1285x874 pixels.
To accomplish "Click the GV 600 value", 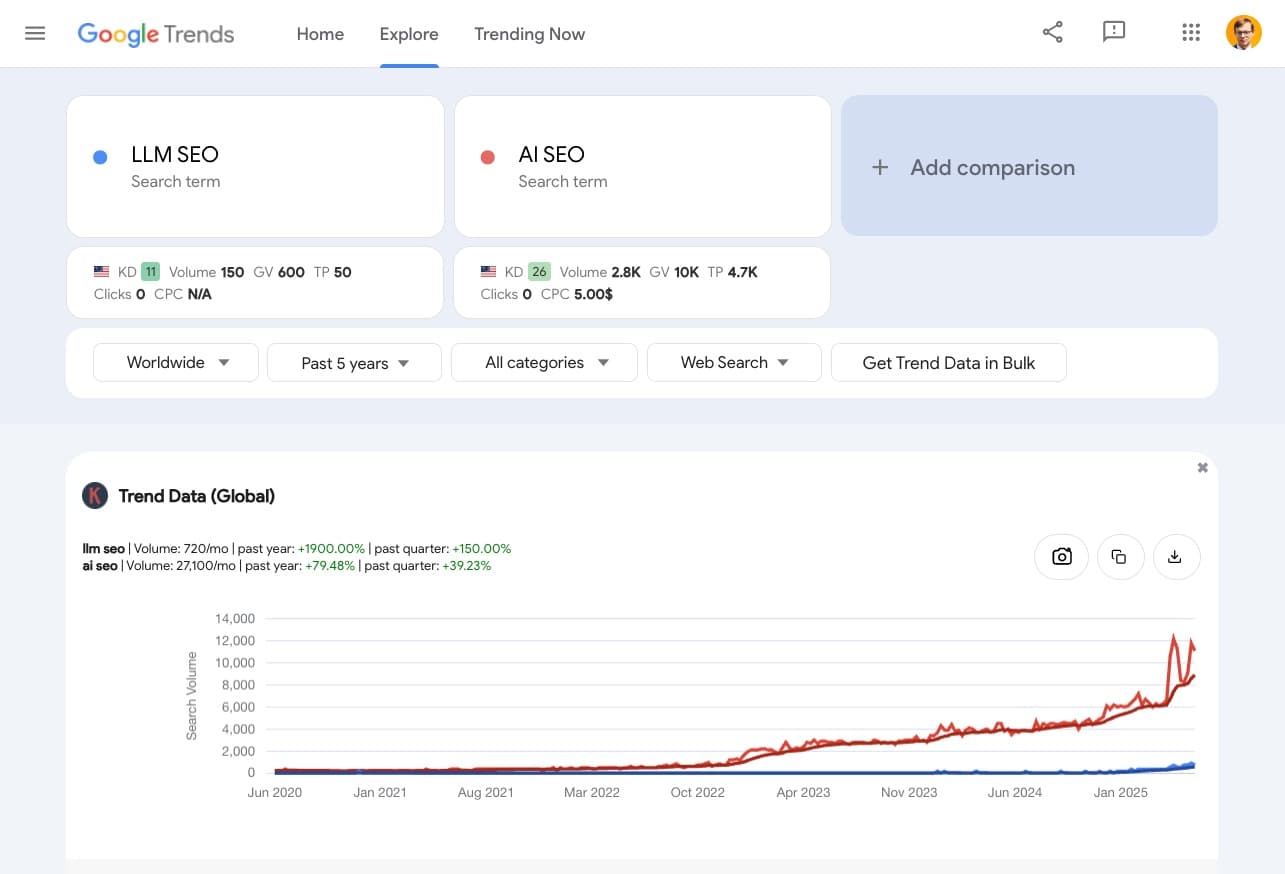I will [291, 272].
